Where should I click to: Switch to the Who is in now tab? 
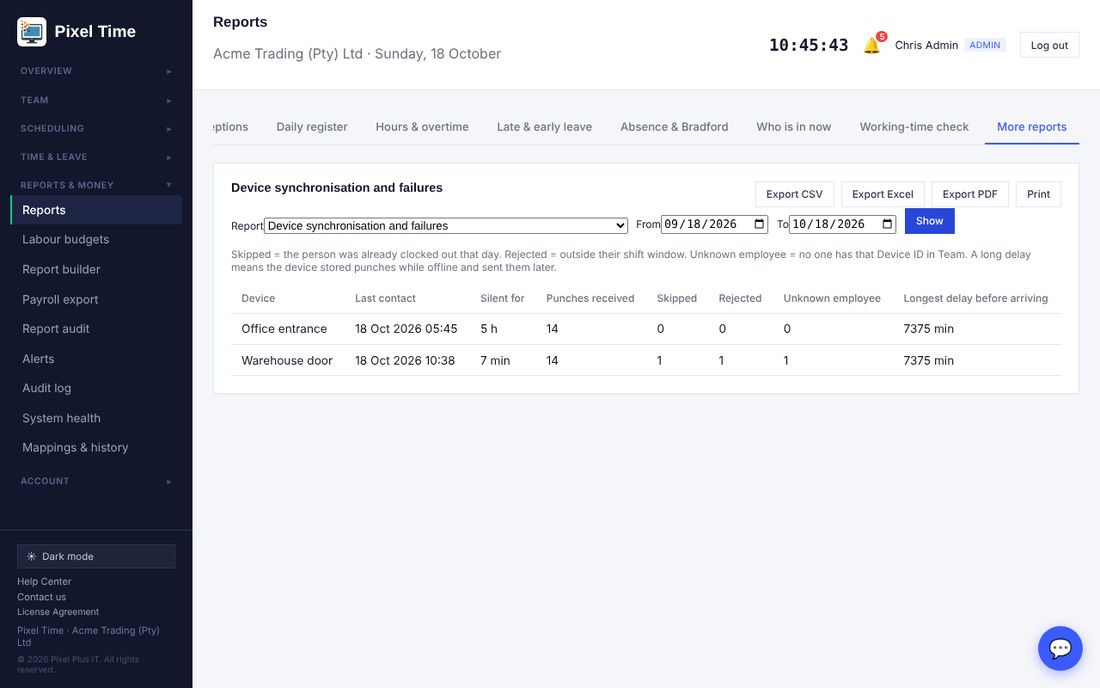coord(793,127)
